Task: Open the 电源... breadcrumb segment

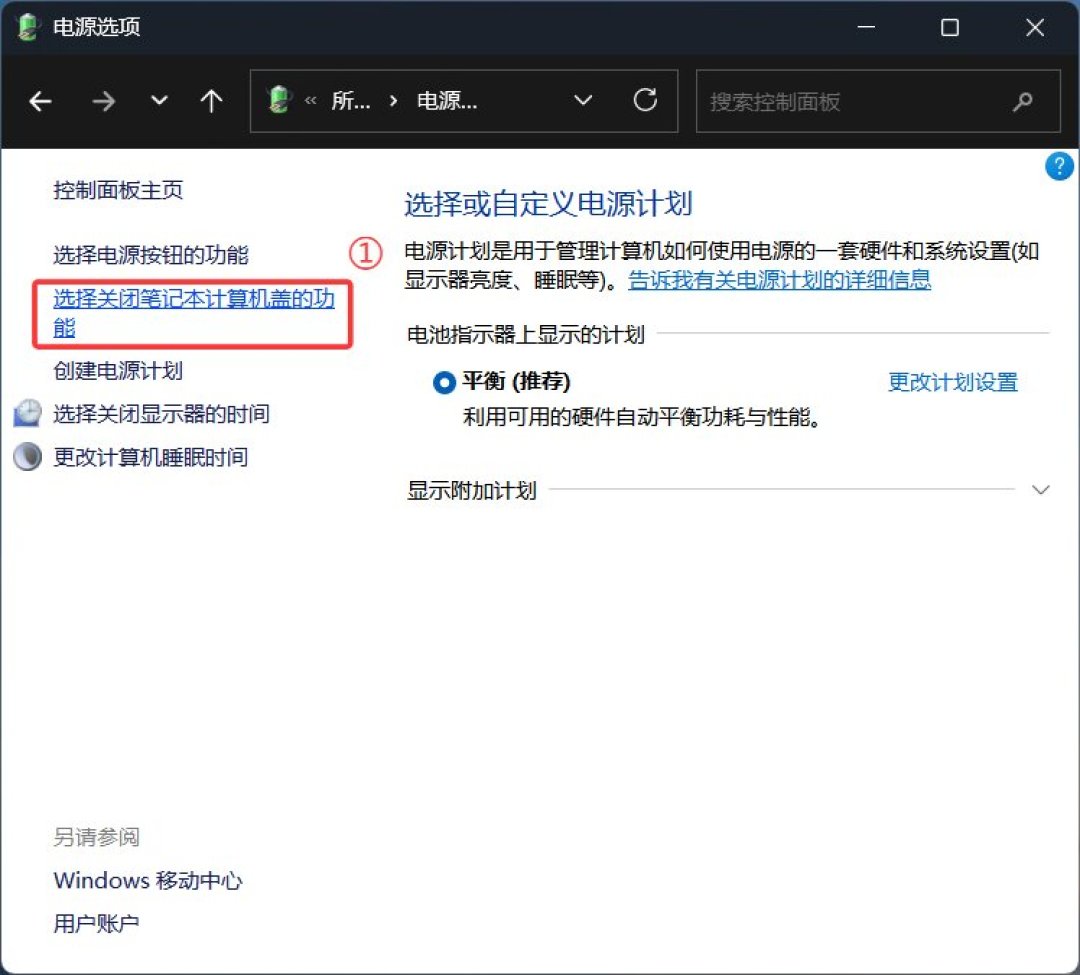Action: [447, 101]
